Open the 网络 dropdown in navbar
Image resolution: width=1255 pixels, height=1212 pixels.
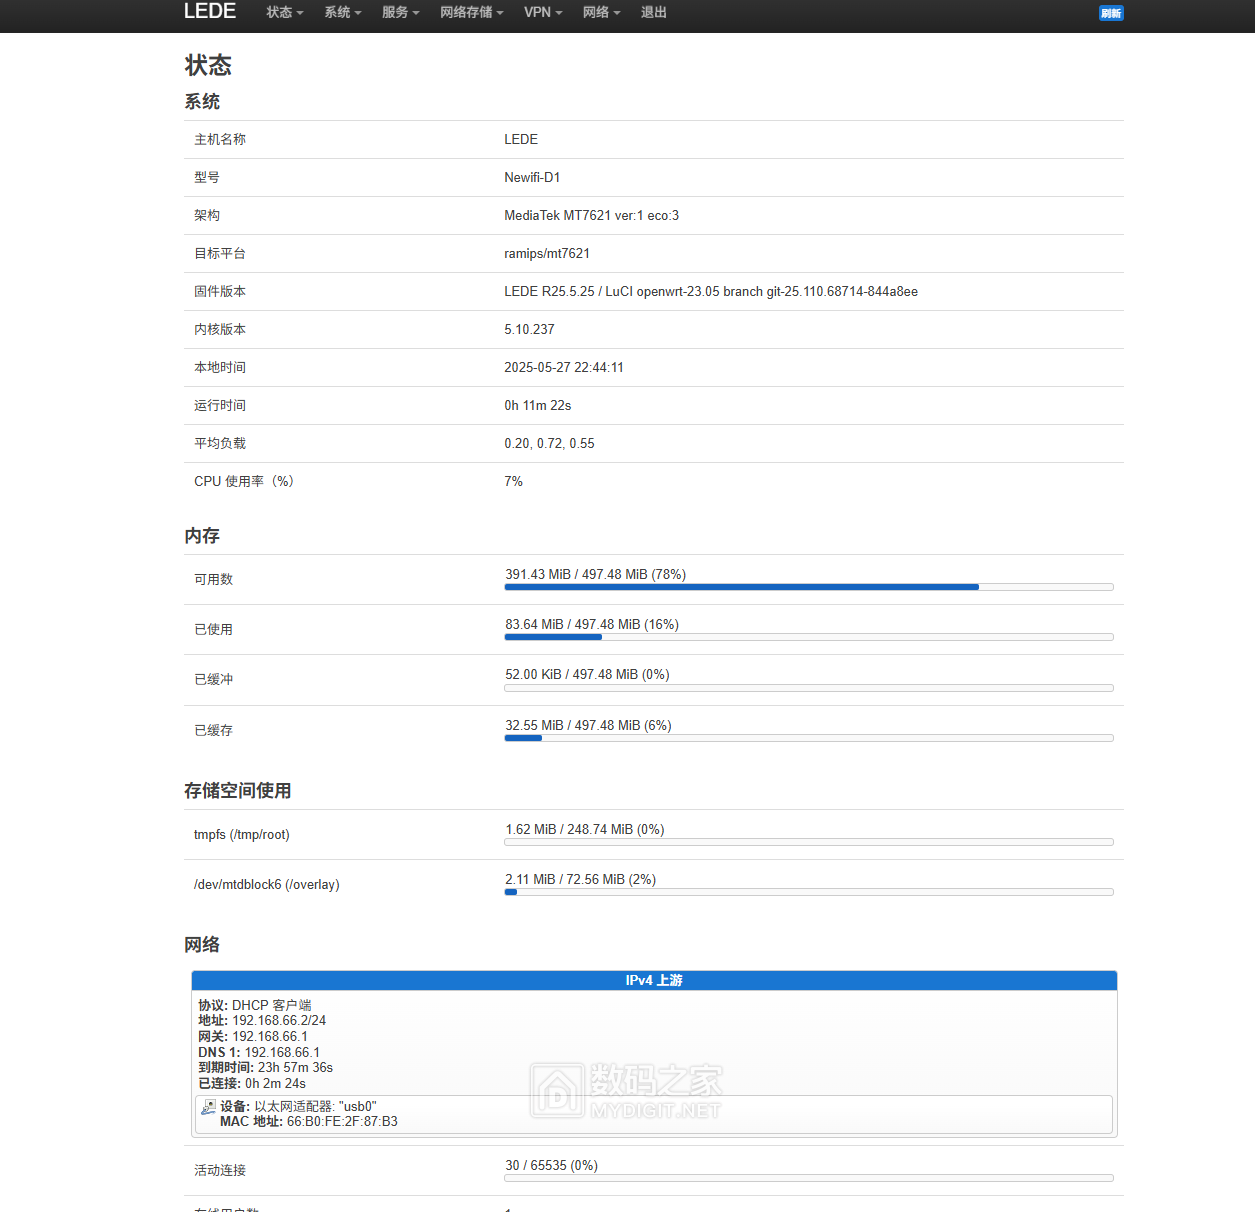[x=602, y=13]
